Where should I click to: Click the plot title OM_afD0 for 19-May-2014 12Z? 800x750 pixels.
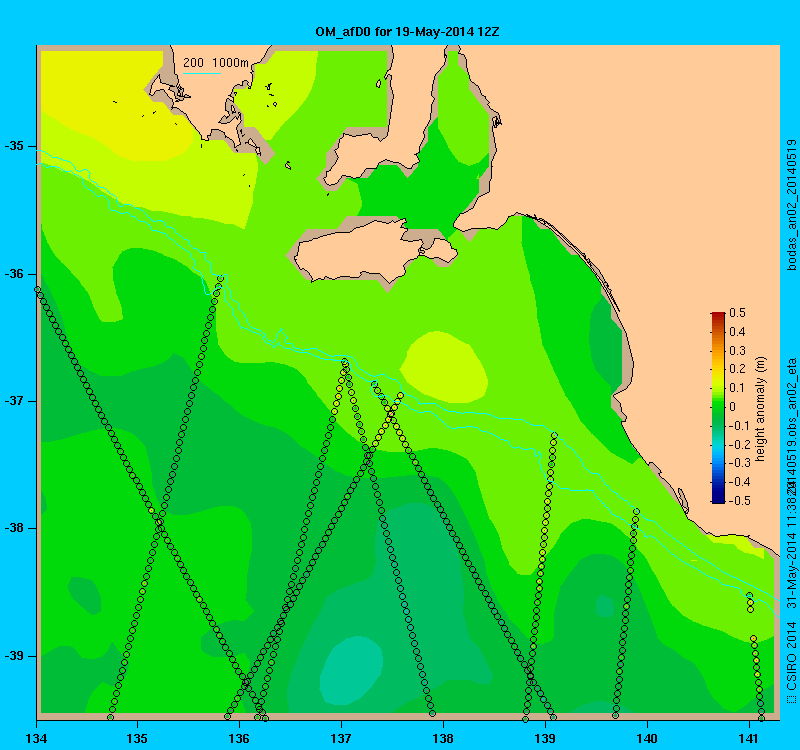click(407, 32)
